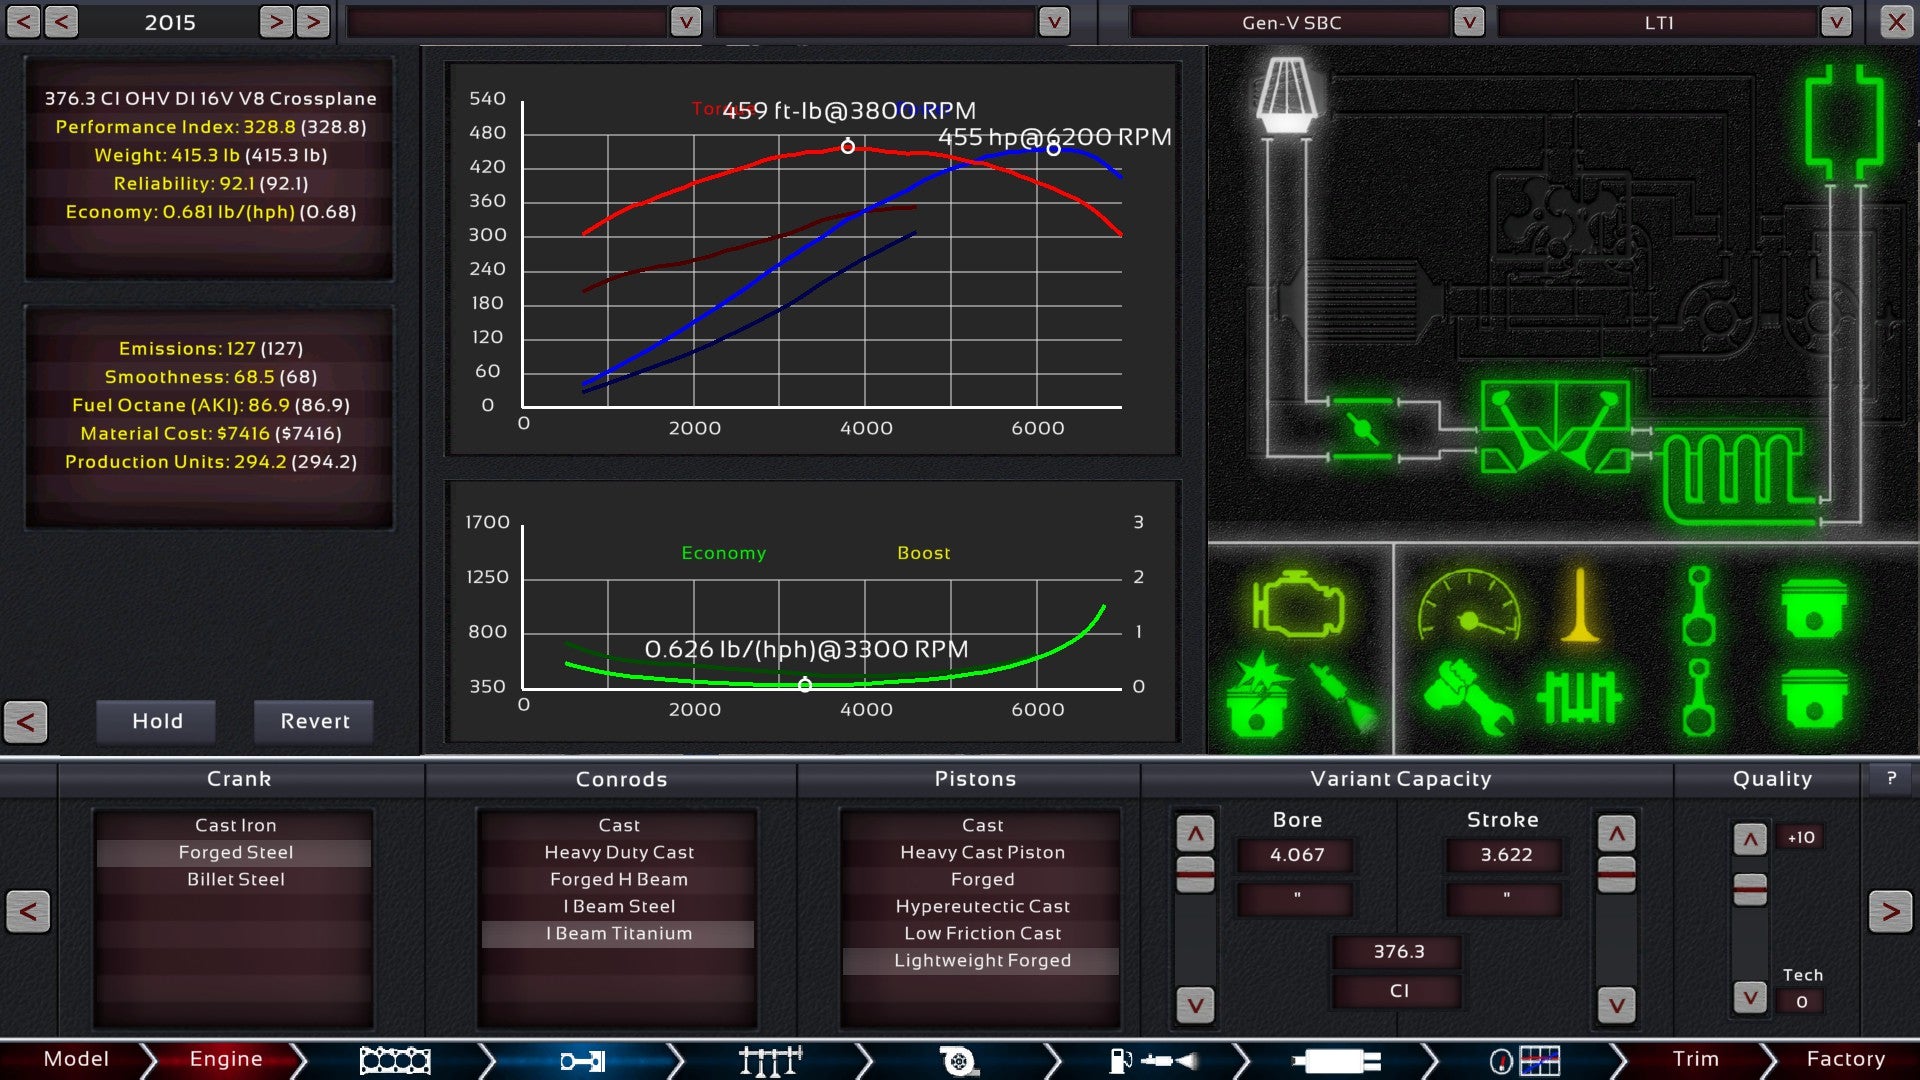Click the green exhaust headers icon
Screen dimensions: 1920x1080
click(1844, 122)
